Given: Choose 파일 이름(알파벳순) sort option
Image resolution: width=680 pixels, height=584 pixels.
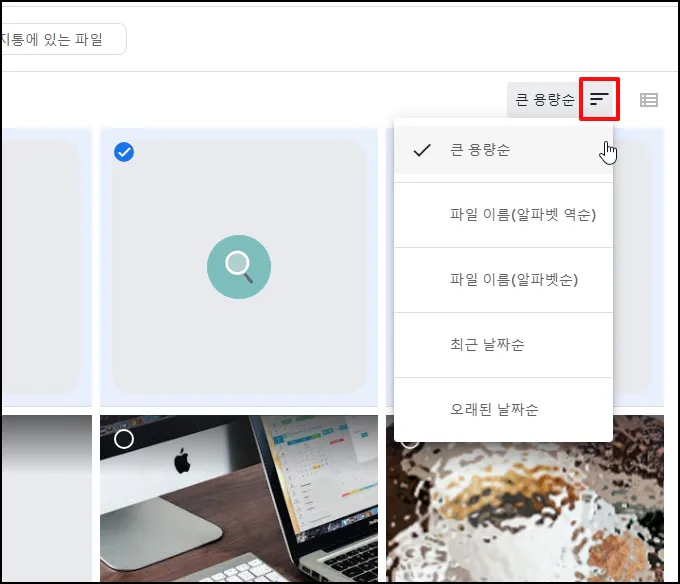Looking at the screenshot, I should [503, 280].
